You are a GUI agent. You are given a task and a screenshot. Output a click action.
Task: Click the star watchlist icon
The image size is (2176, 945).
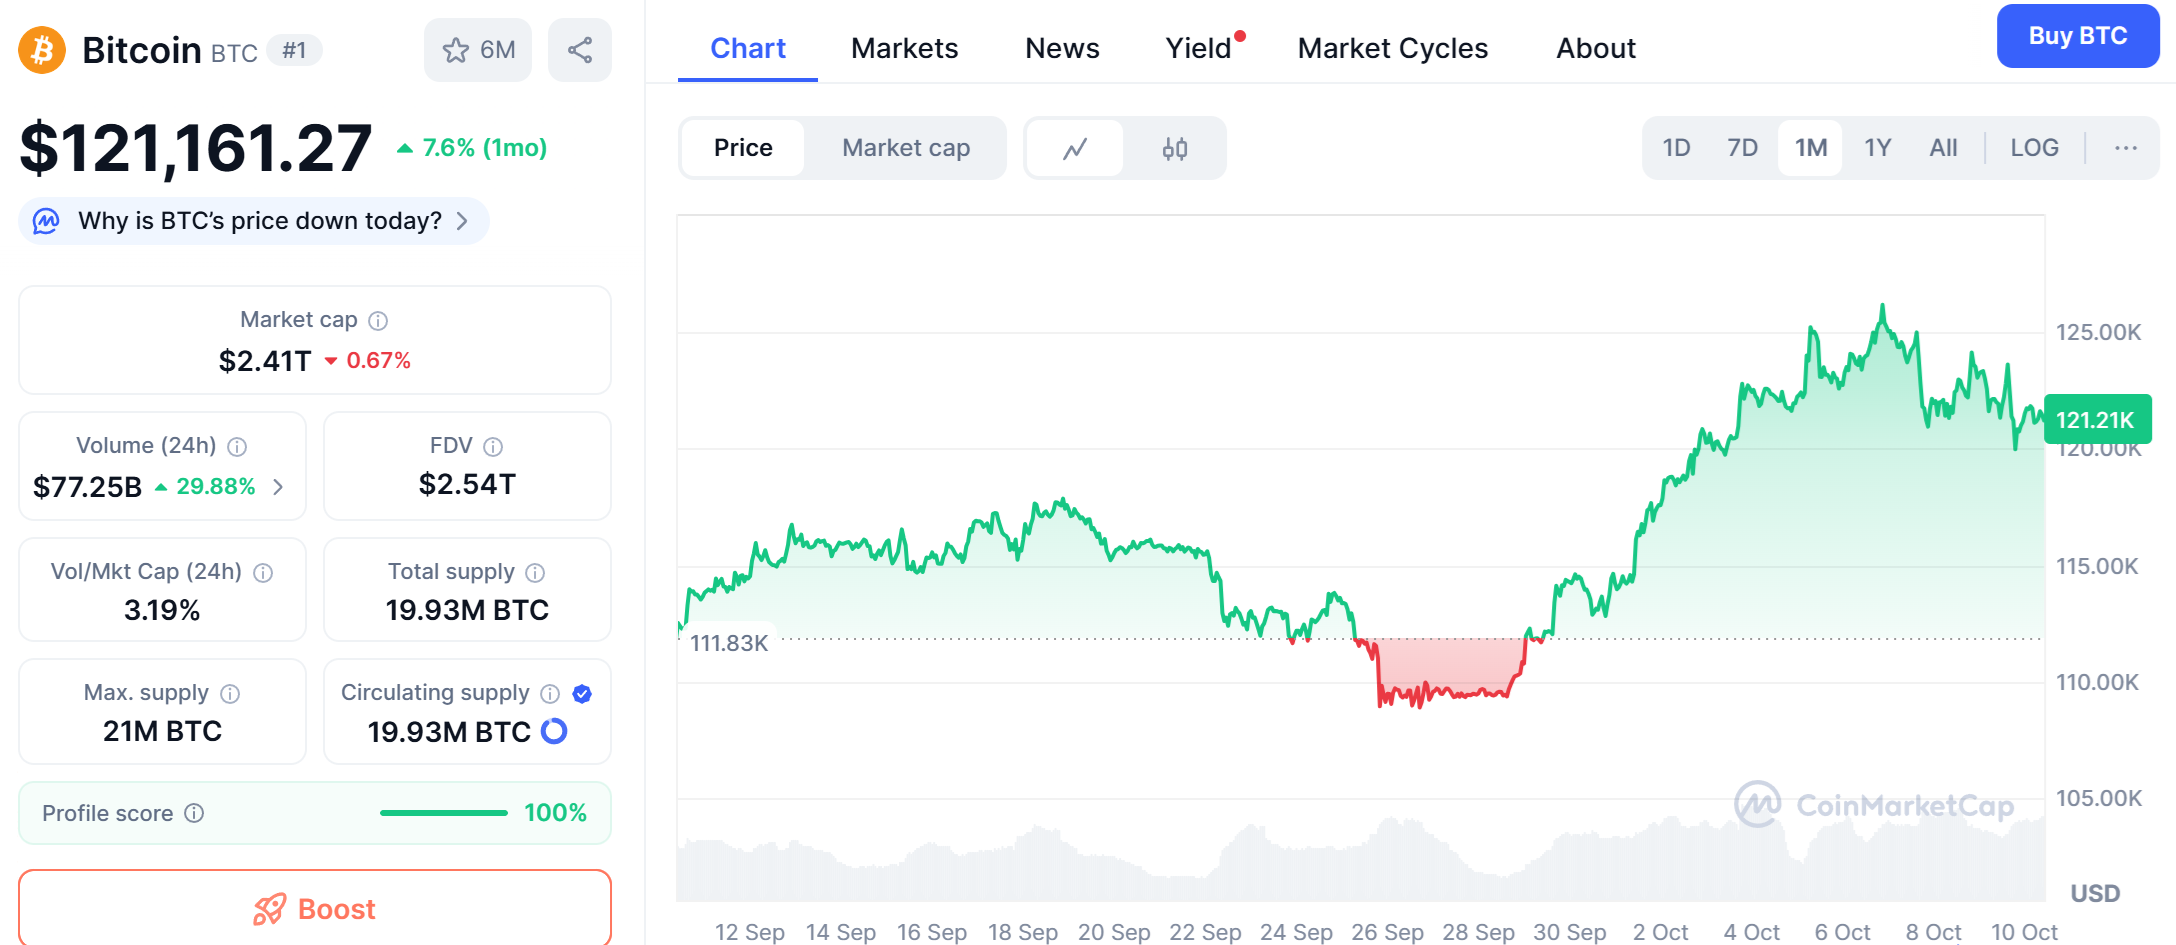(x=456, y=50)
